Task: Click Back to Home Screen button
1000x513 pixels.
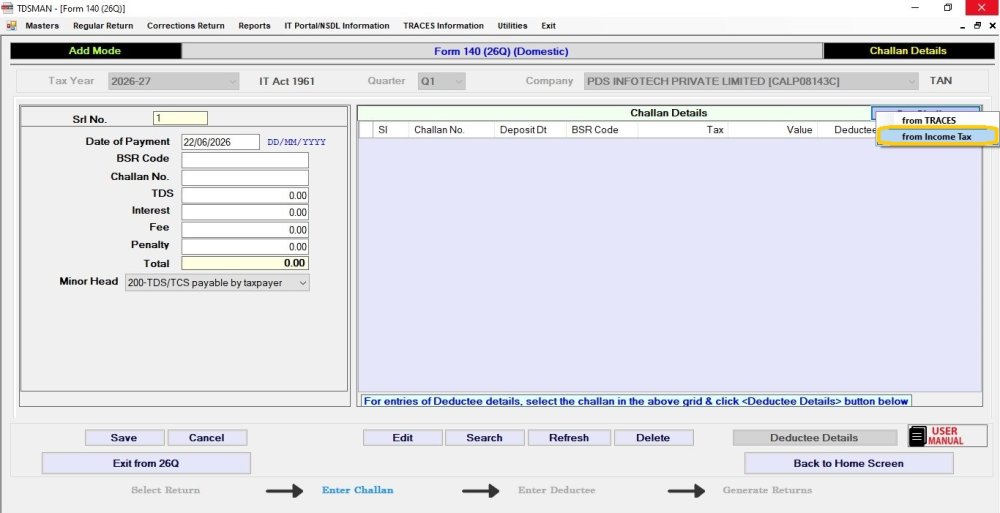Action: 849,463
